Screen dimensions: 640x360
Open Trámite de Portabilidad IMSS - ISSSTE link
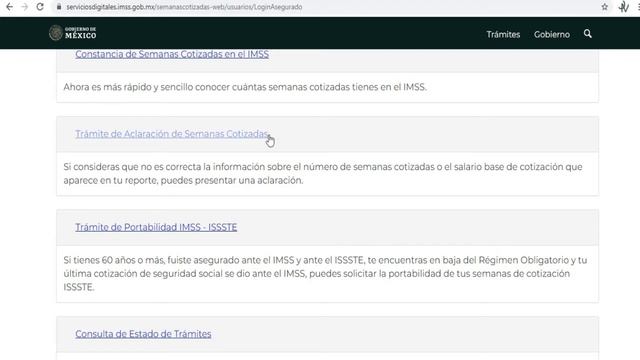tap(156, 227)
